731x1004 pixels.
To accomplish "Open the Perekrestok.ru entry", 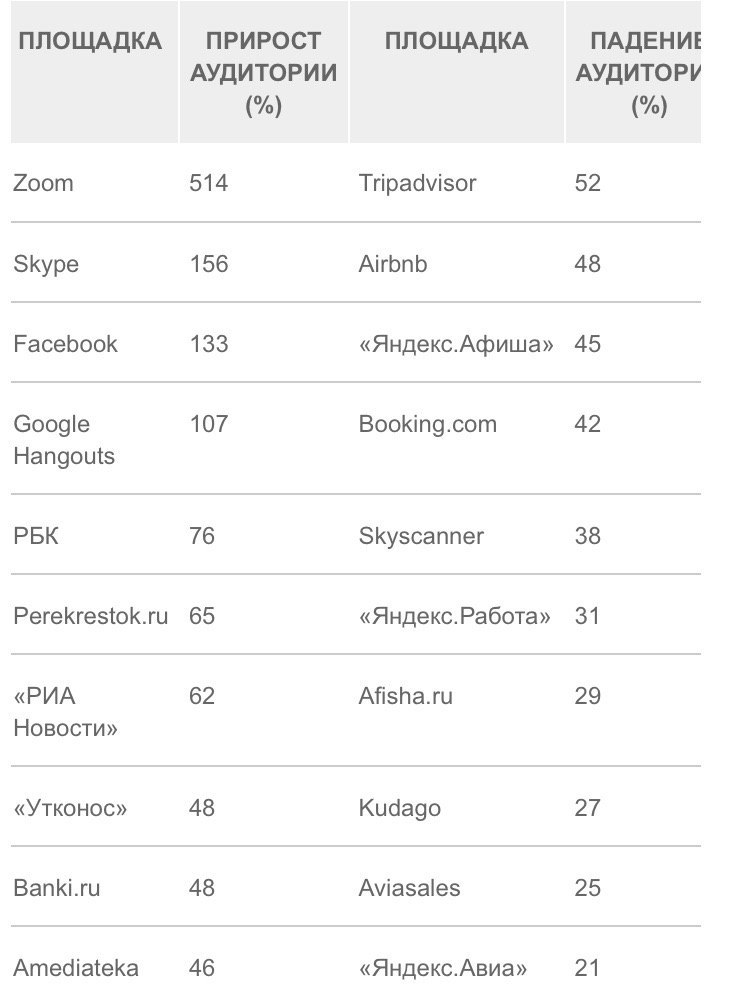I will pyautogui.click(x=91, y=616).
